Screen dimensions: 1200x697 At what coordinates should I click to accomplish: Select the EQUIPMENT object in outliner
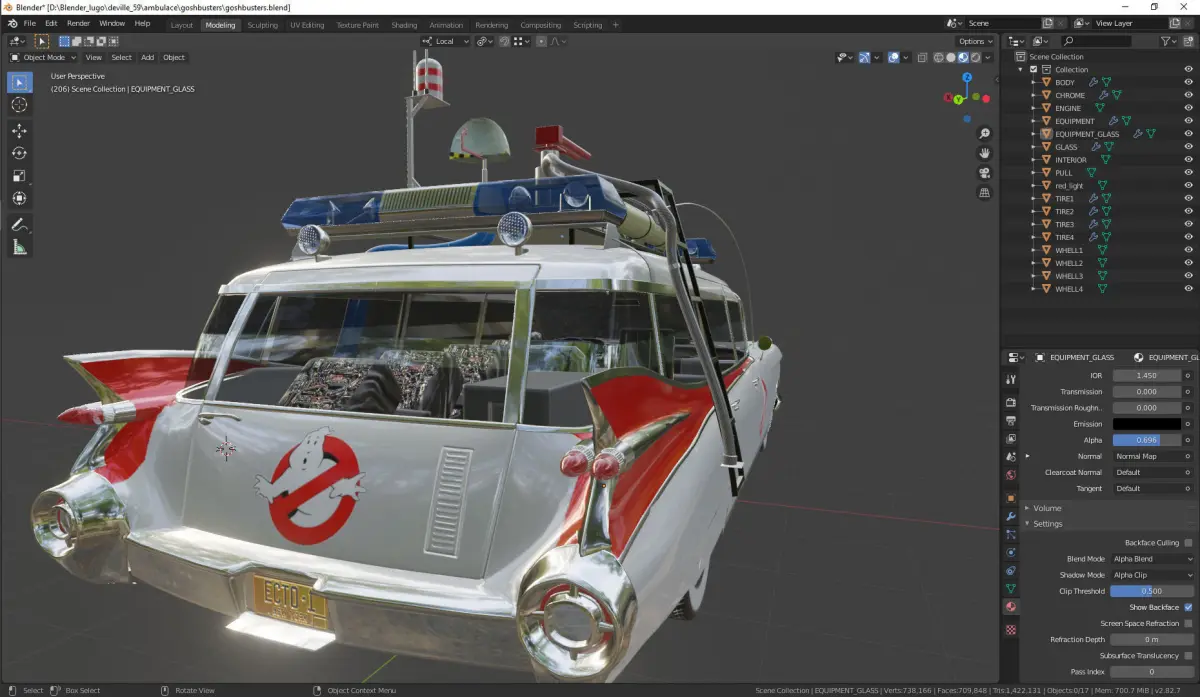pyautogui.click(x=1075, y=121)
